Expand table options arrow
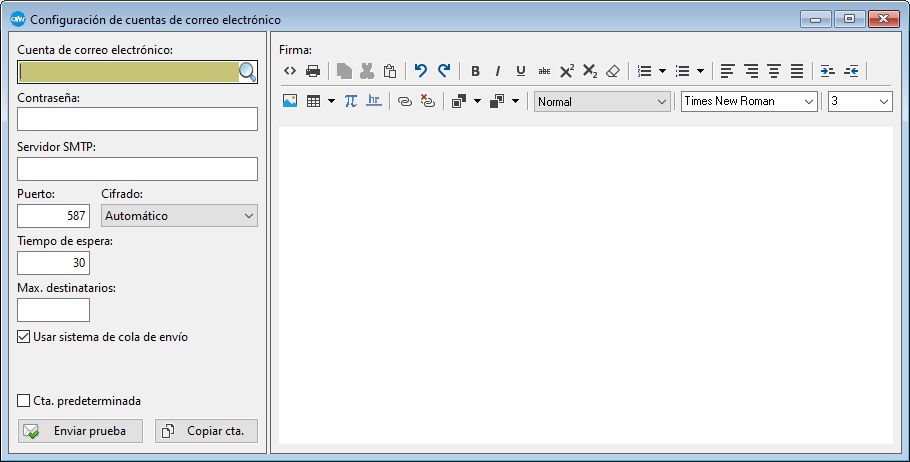This screenshot has height=462, width=910. point(331,101)
